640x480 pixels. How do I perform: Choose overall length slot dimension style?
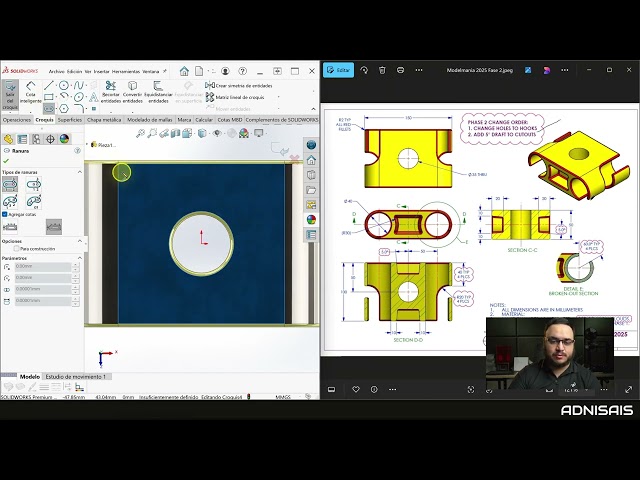(x=53, y=227)
